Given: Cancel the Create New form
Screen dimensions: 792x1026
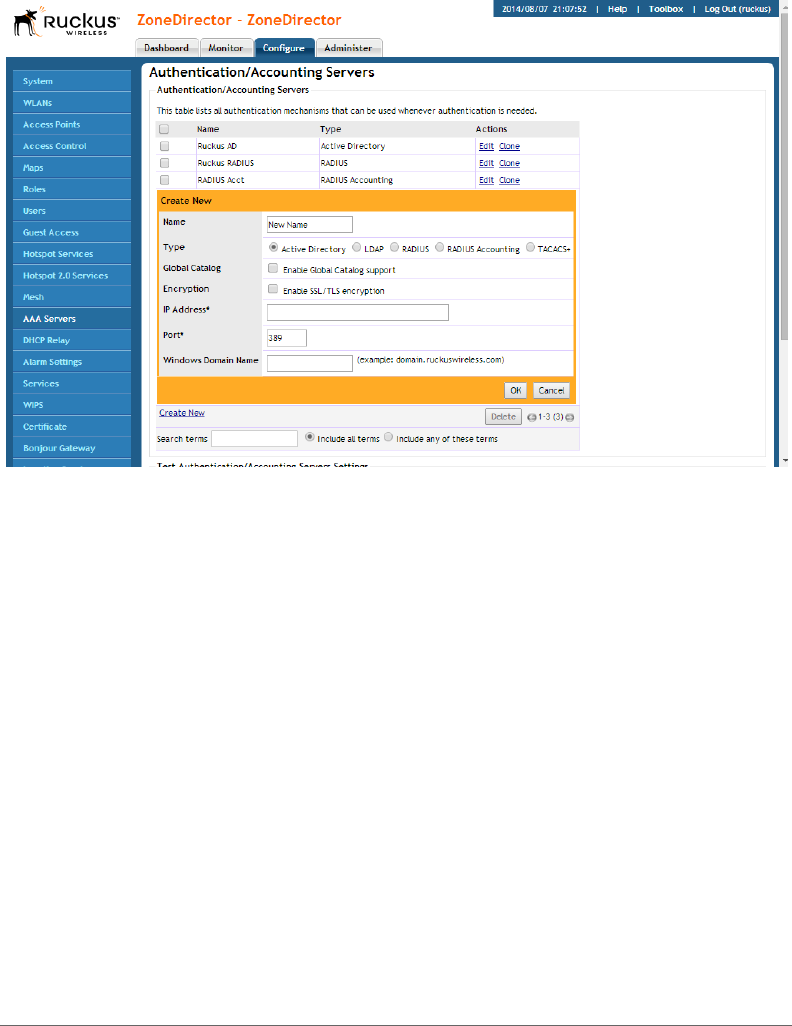Looking at the screenshot, I should click(x=551, y=391).
